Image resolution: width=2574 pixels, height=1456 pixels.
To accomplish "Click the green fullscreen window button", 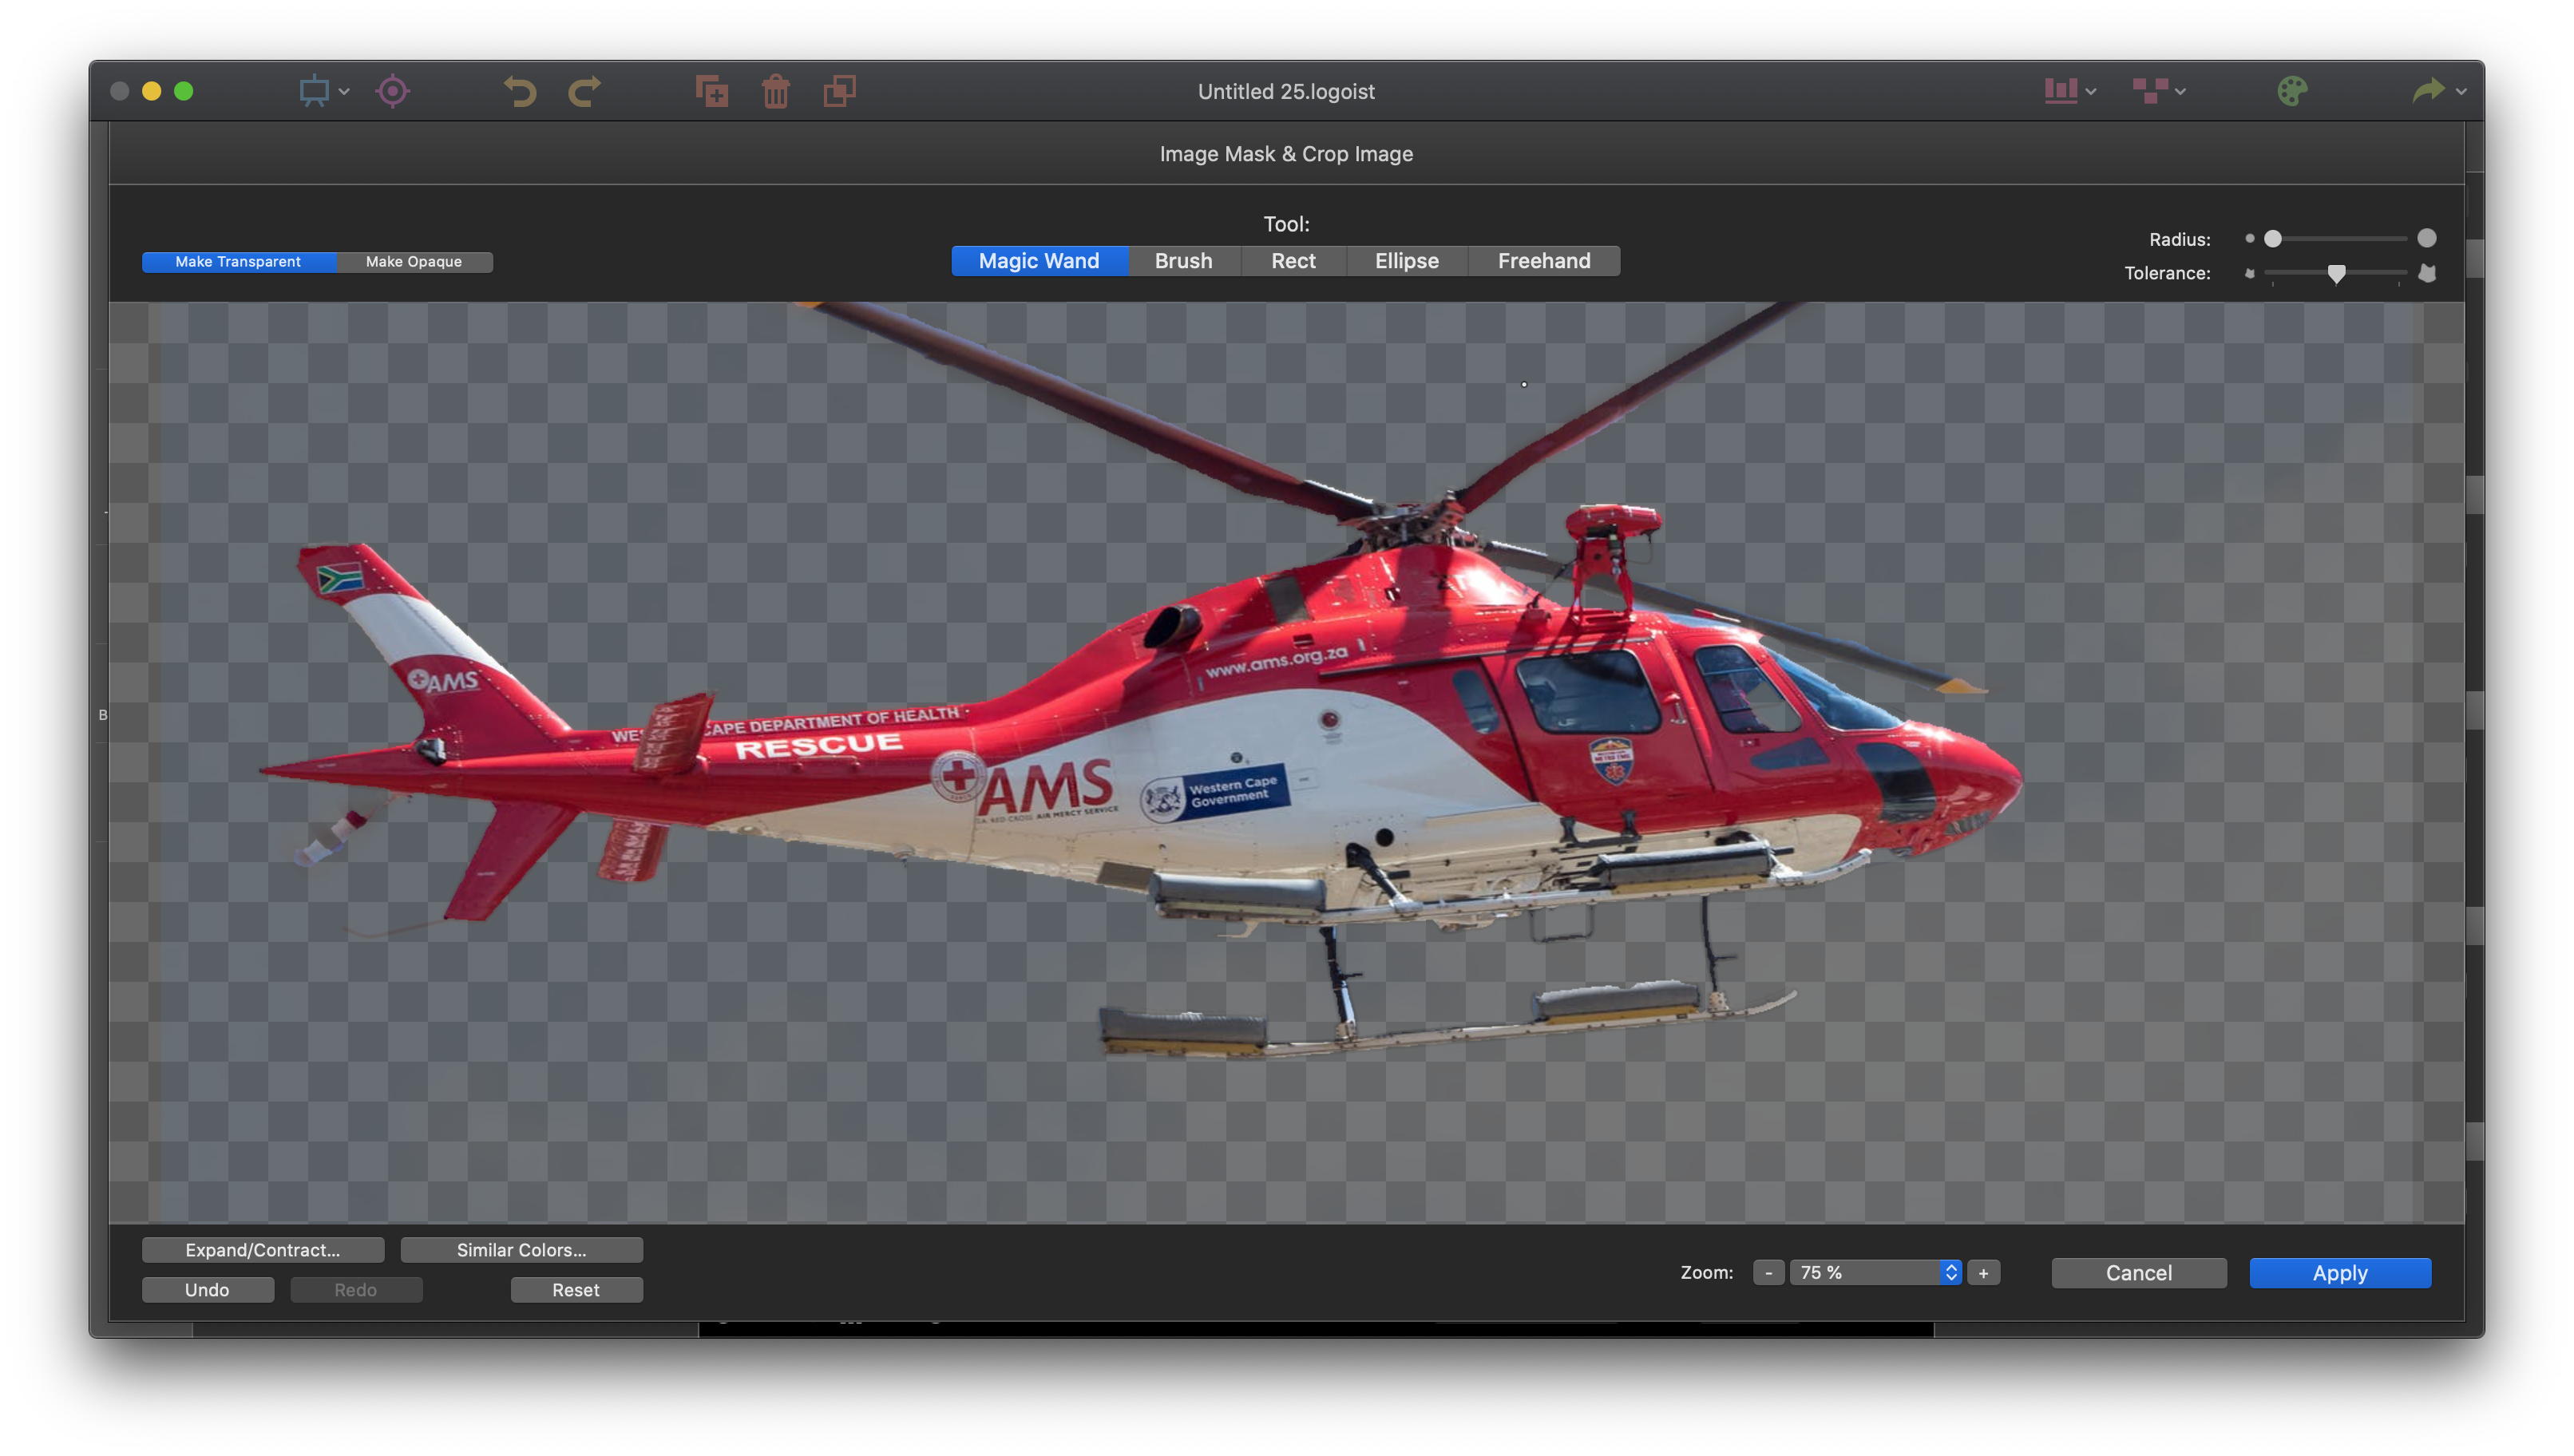I will (184, 92).
